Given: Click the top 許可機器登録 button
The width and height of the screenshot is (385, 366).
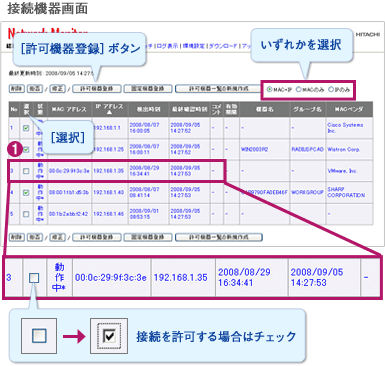Looking at the screenshot, I should pos(96,89).
